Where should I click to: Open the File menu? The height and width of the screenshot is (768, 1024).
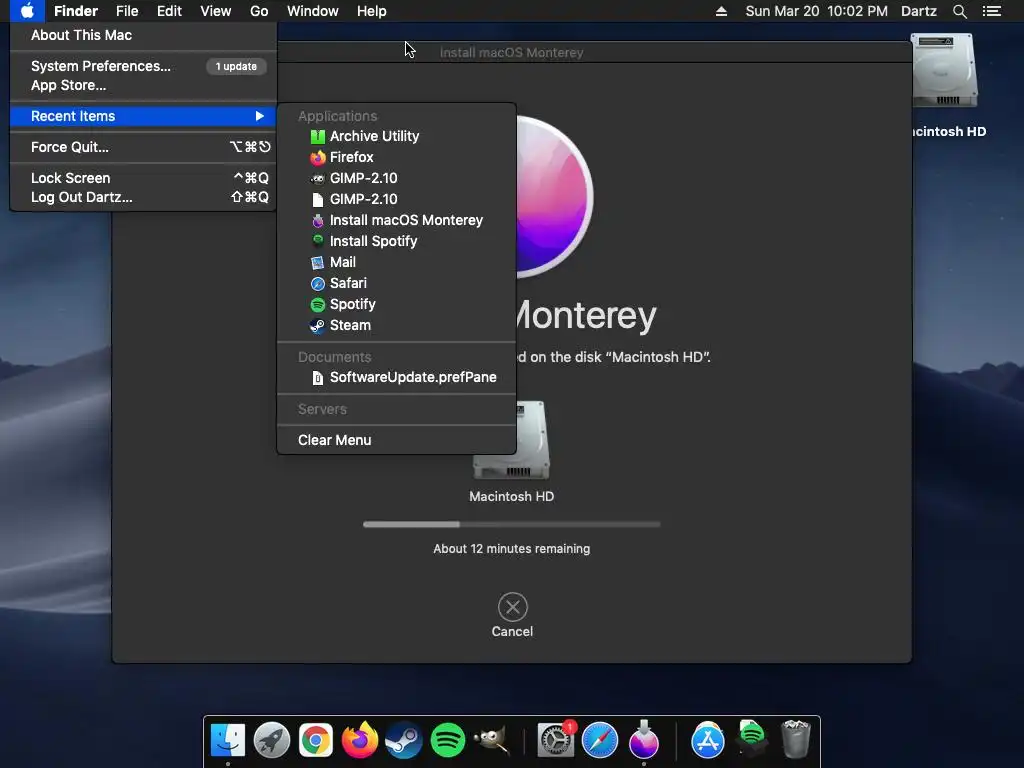click(127, 11)
